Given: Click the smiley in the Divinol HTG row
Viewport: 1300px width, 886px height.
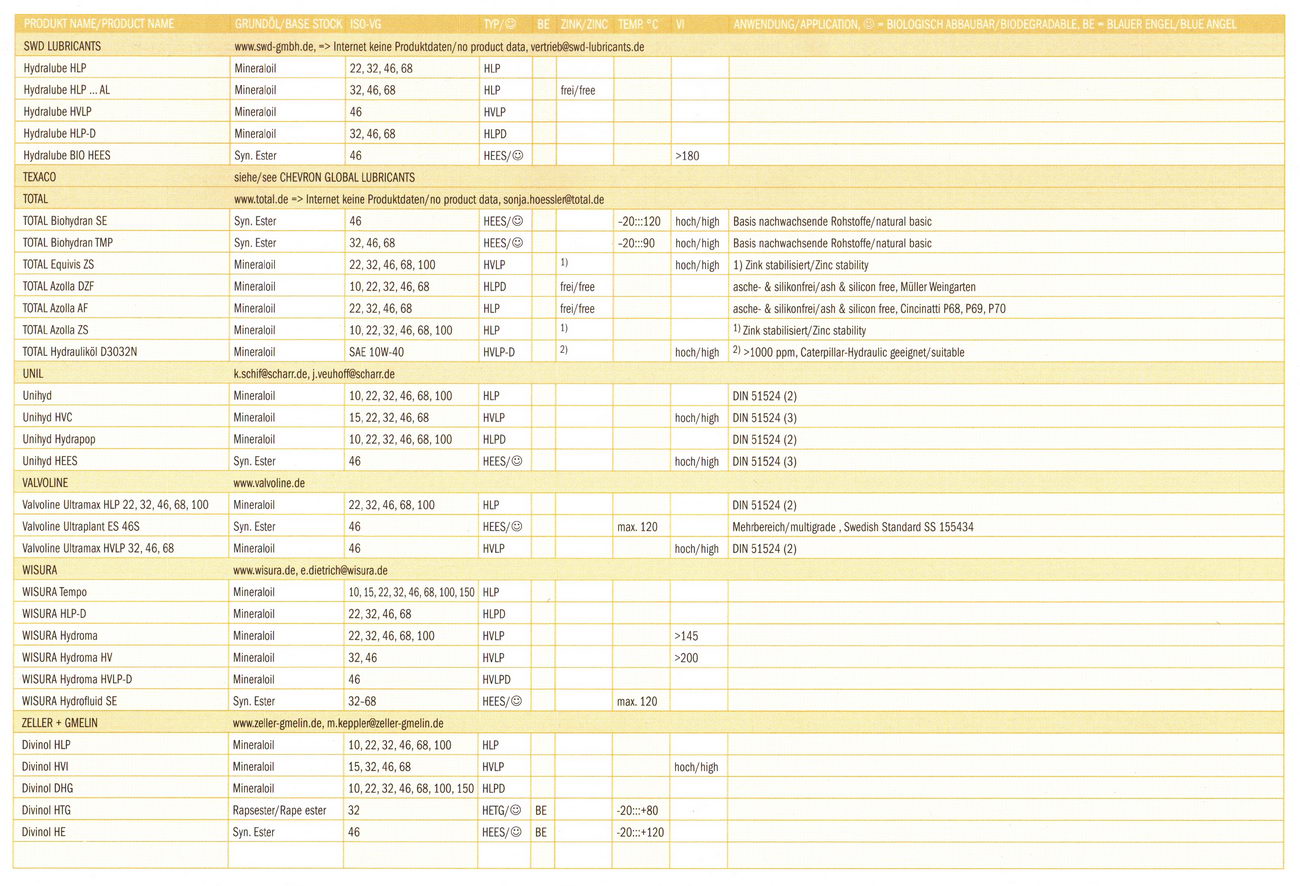Looking at the screenshot, I should [517, 810].
